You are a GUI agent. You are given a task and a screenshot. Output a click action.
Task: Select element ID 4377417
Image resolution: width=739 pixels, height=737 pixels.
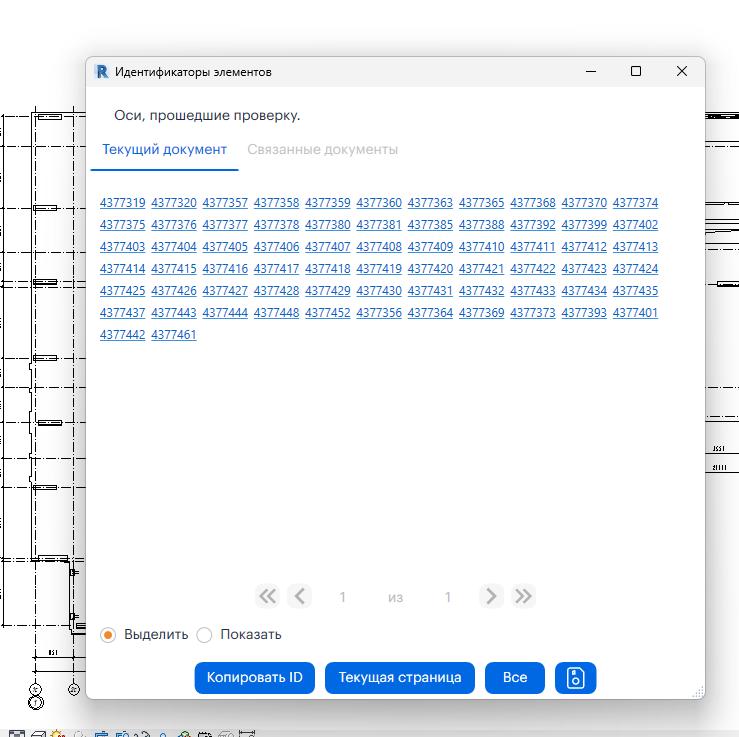click(x=276, y=269)
